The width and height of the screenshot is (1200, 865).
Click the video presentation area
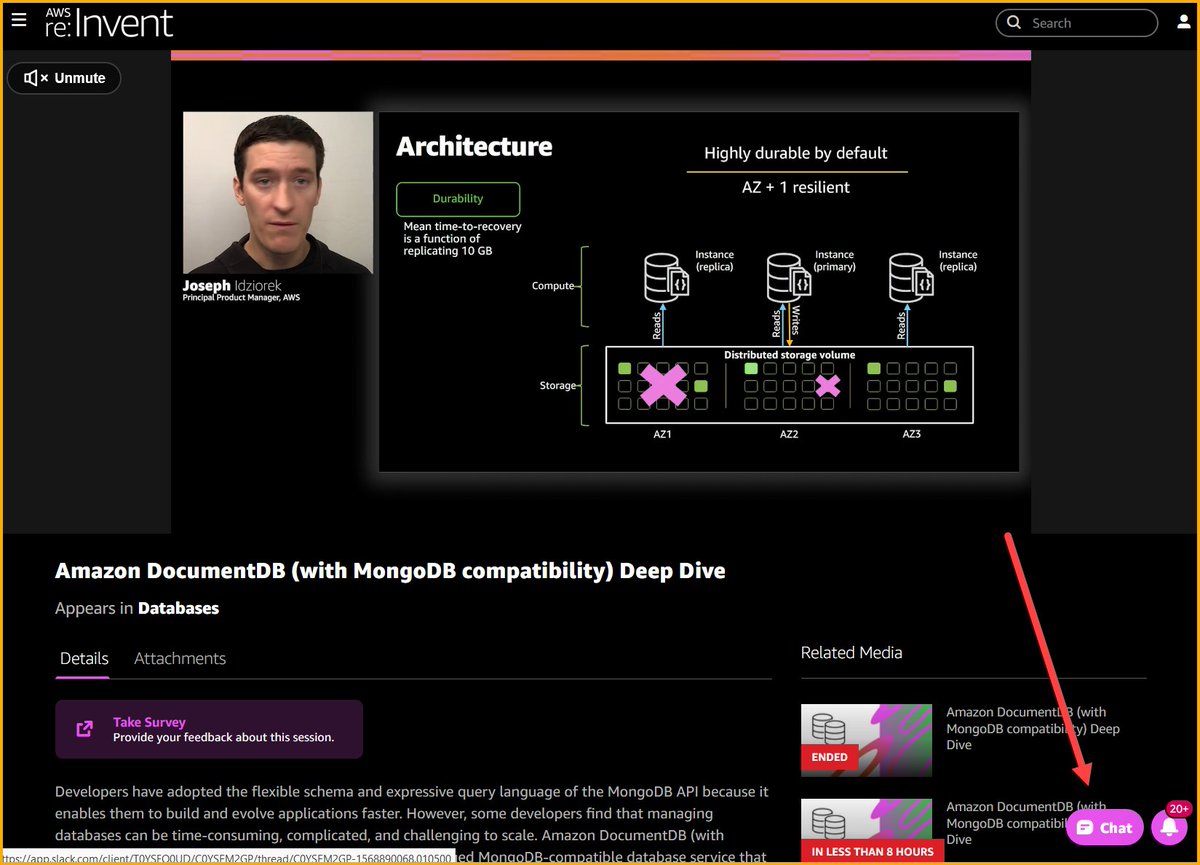[x=600, y=291]
